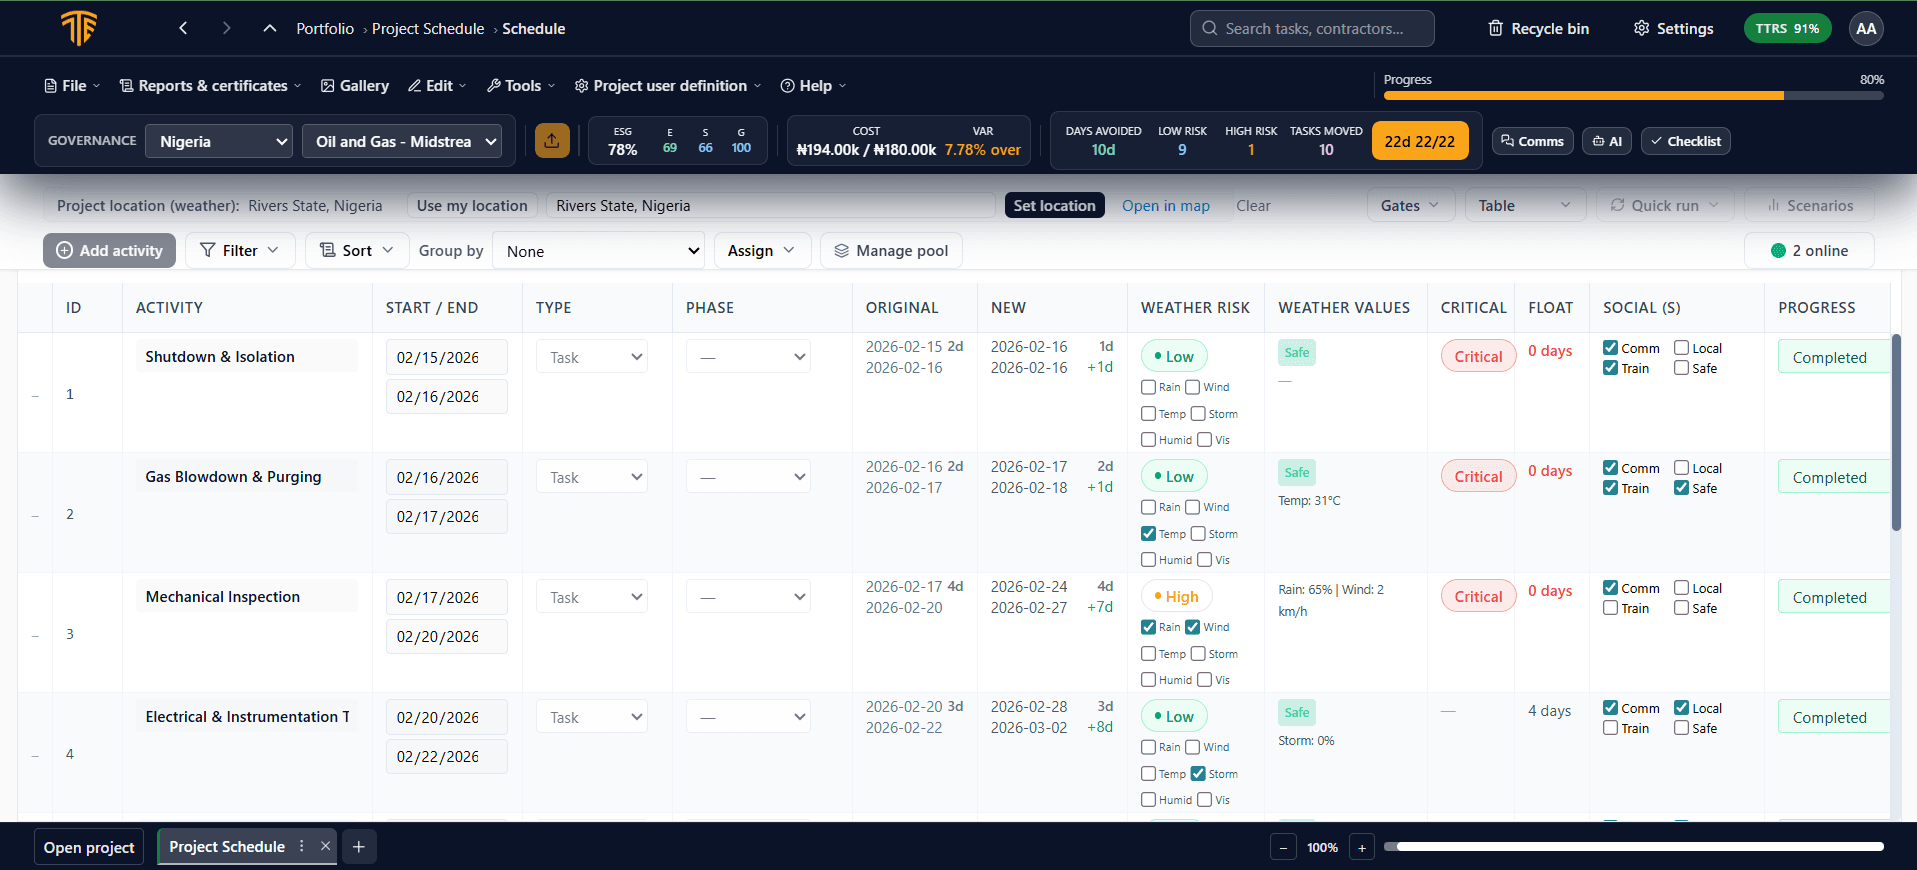Click the back navigation arrow
The height and width of the screenshot is (870, 1917).
(183, 29)
